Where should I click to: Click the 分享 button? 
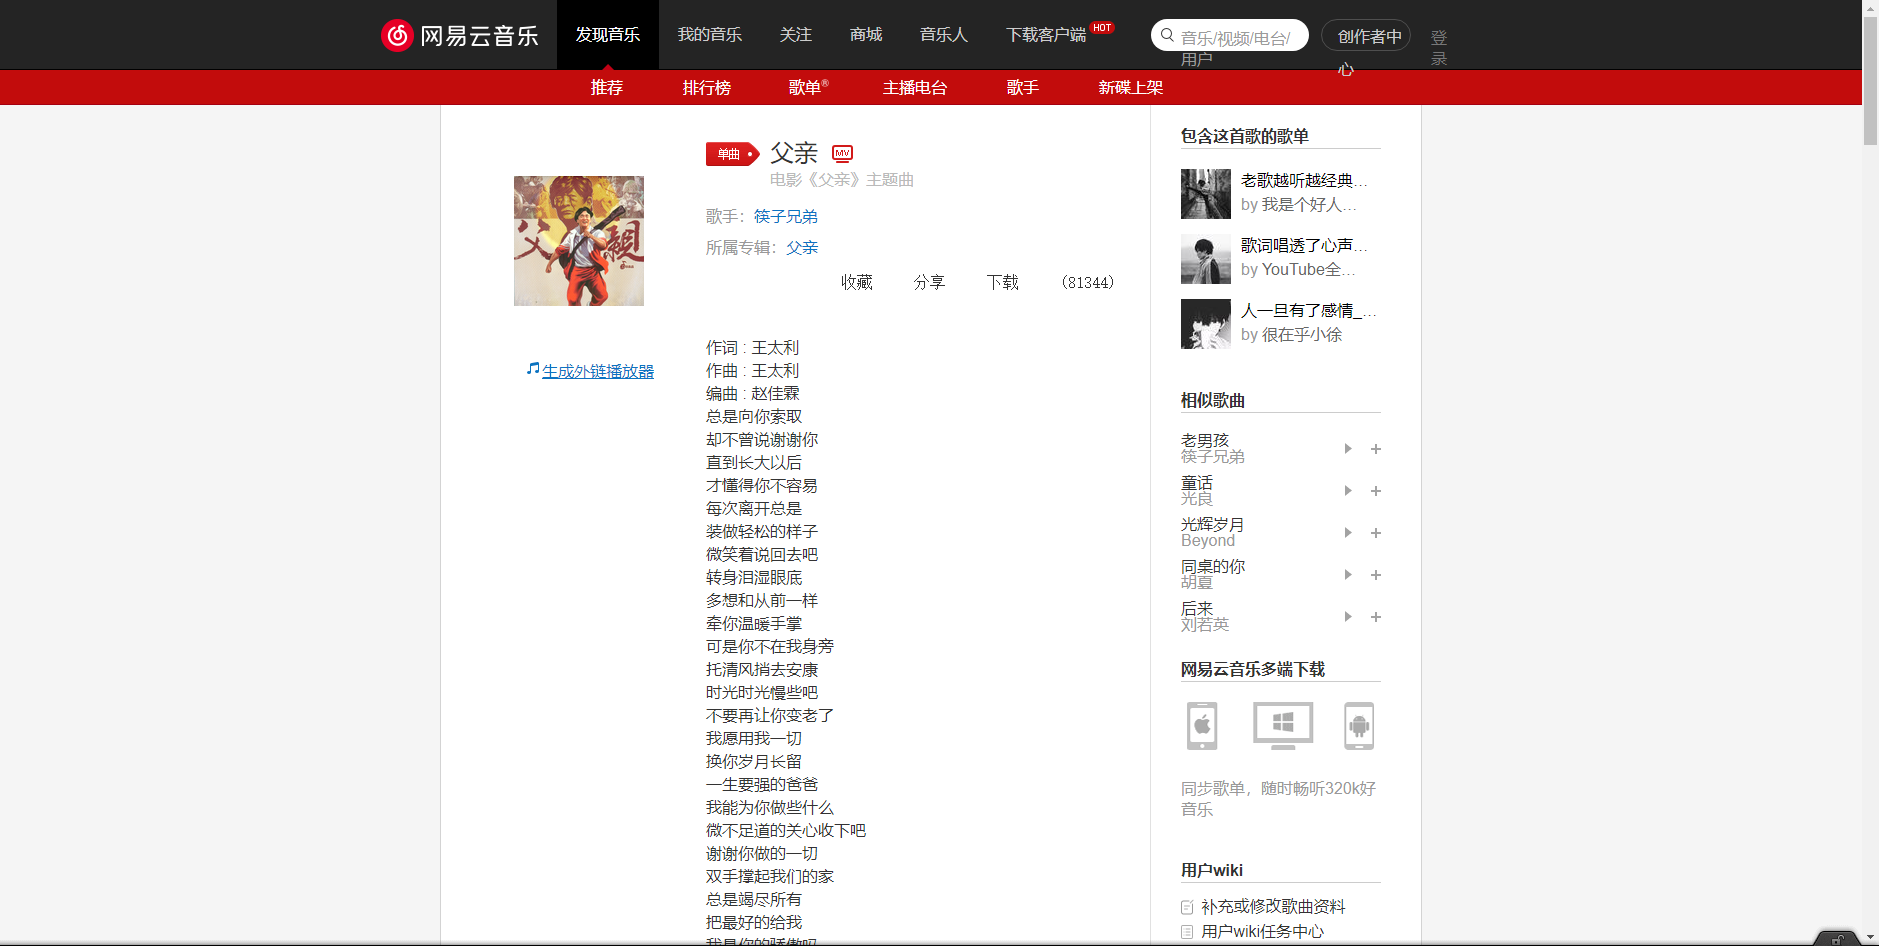tap(929, 282)
